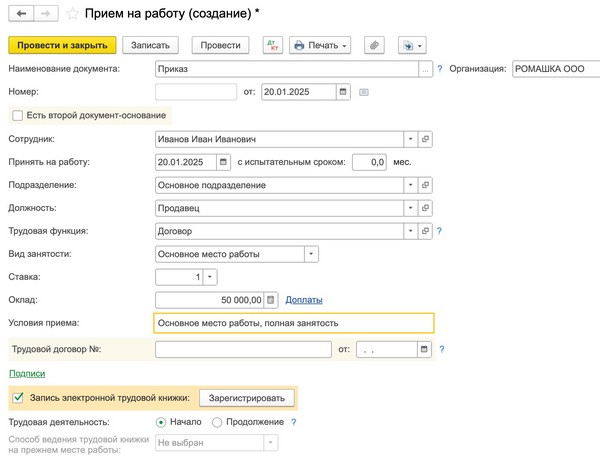The width and height of the screenshot is (600, 463).
Task: Open the Должность dropdown list
Action: (410, 208)
